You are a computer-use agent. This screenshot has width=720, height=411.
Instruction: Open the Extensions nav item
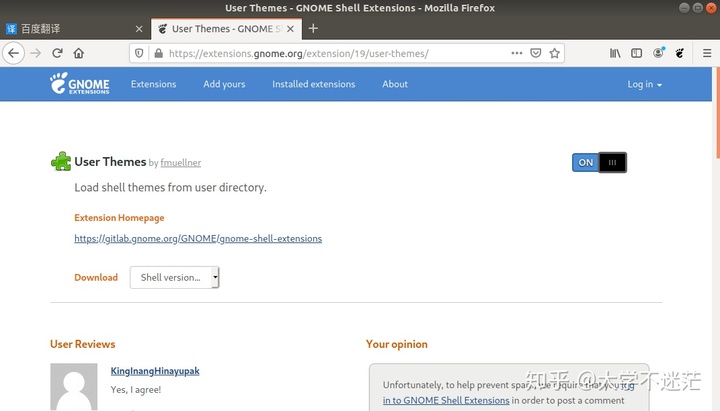coord(153,84)
